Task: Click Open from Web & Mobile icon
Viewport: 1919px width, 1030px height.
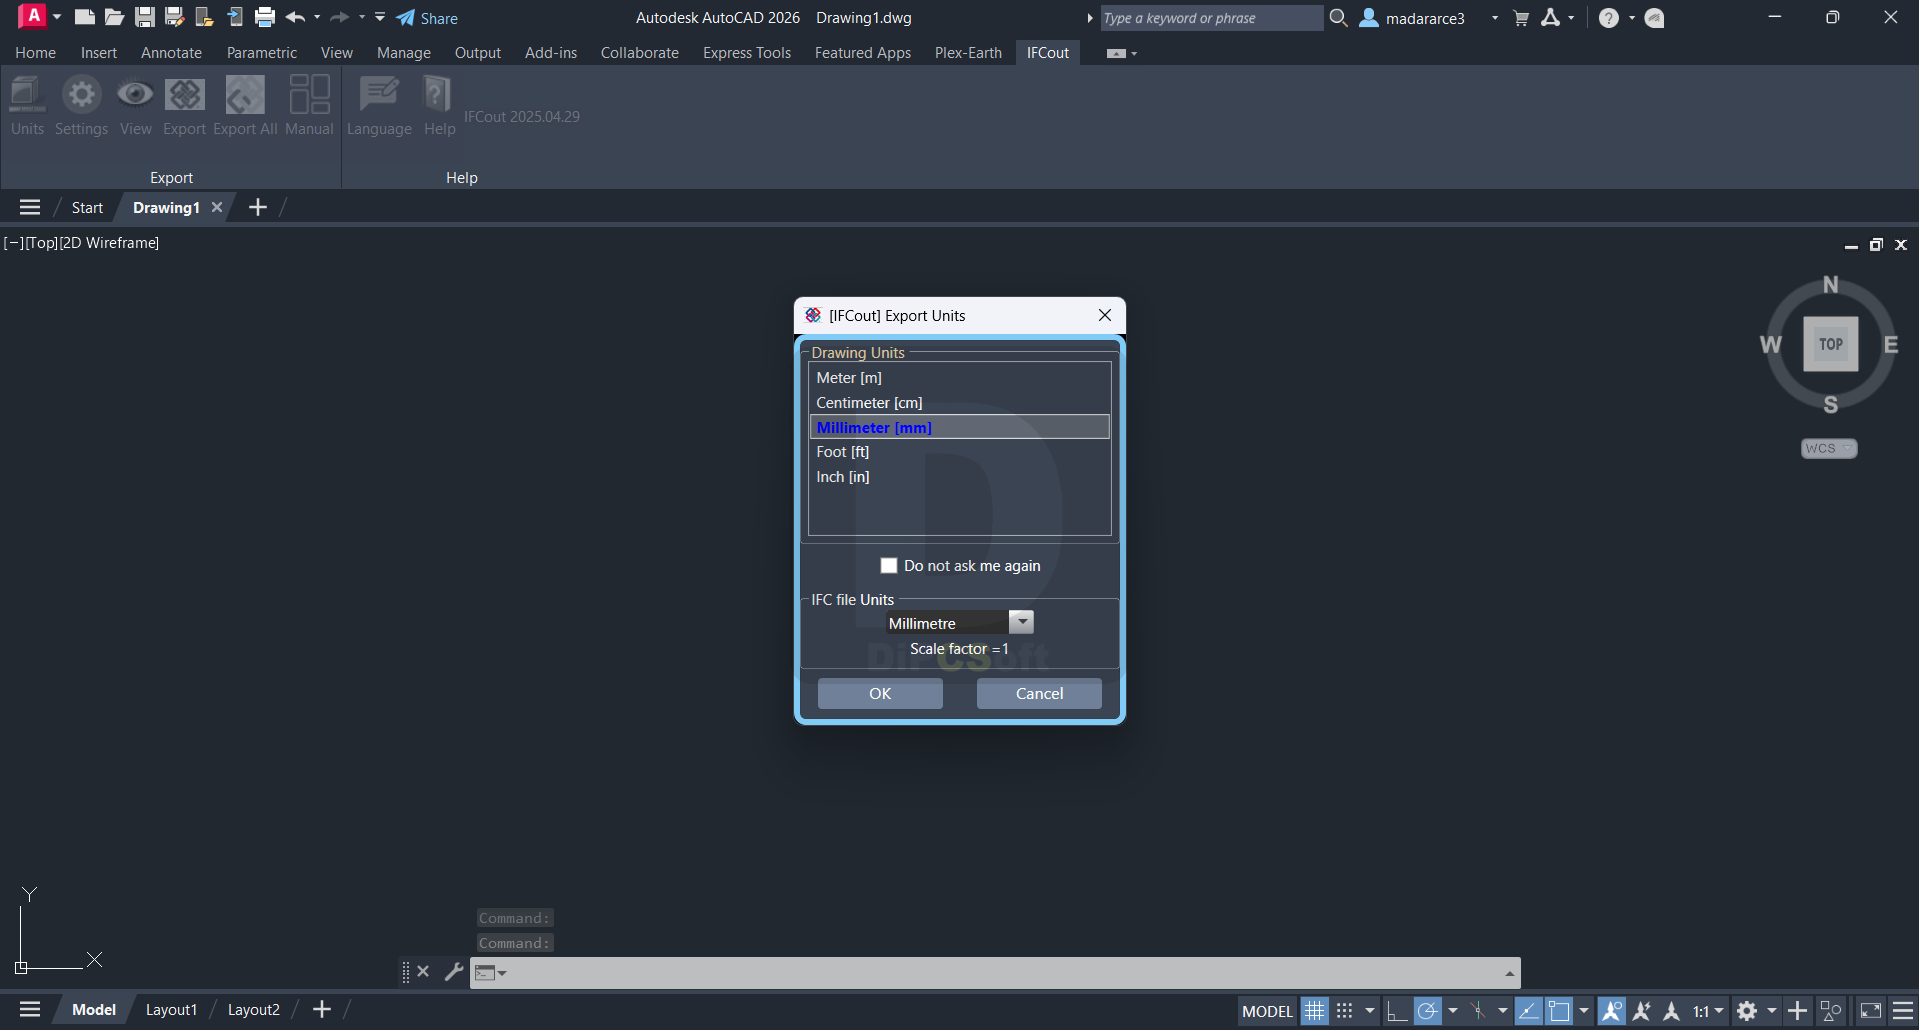Action: (205, 17)
